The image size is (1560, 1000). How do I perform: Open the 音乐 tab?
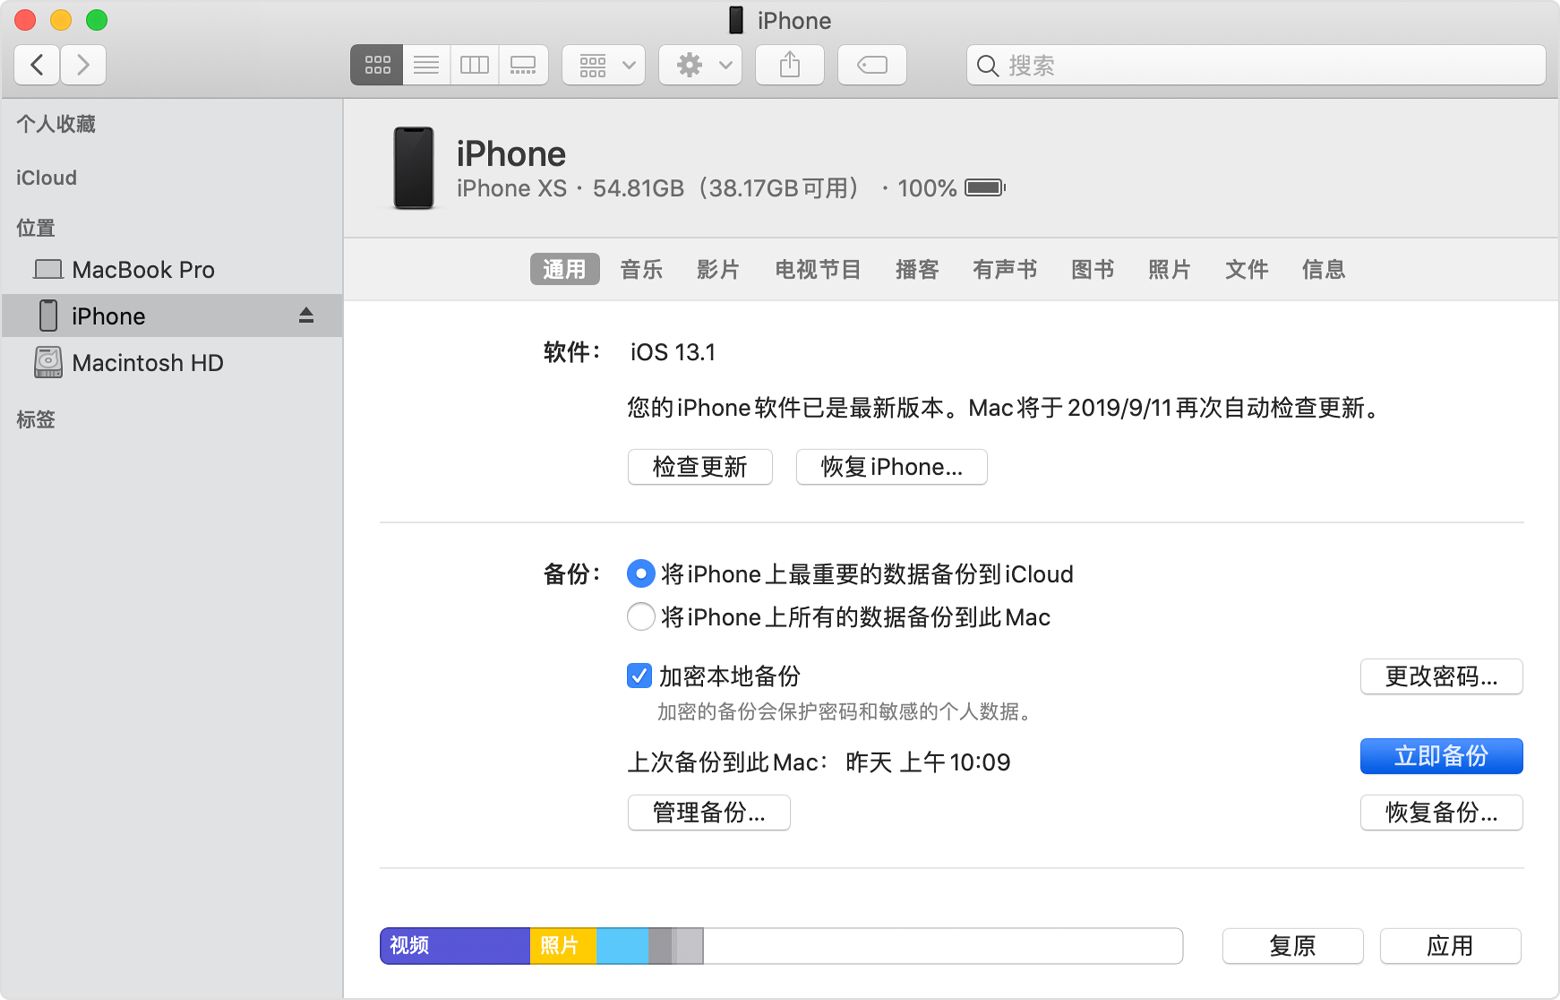pyautogui.click(x=641, y=269)
